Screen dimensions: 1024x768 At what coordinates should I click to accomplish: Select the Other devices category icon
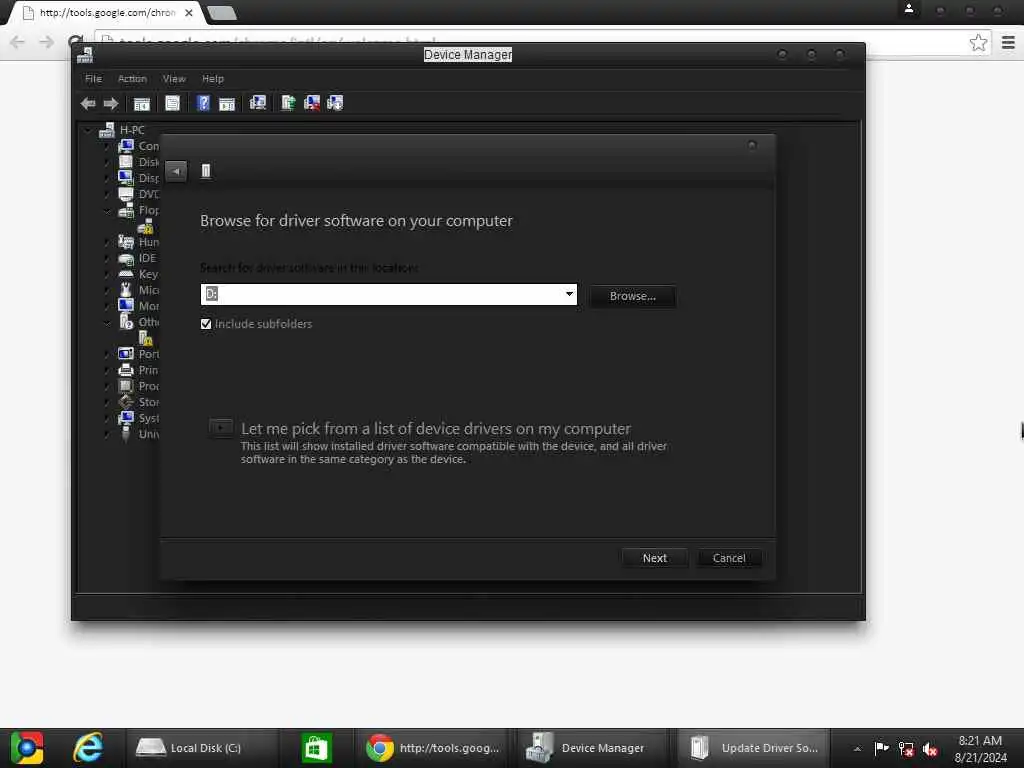pos(126,322)
